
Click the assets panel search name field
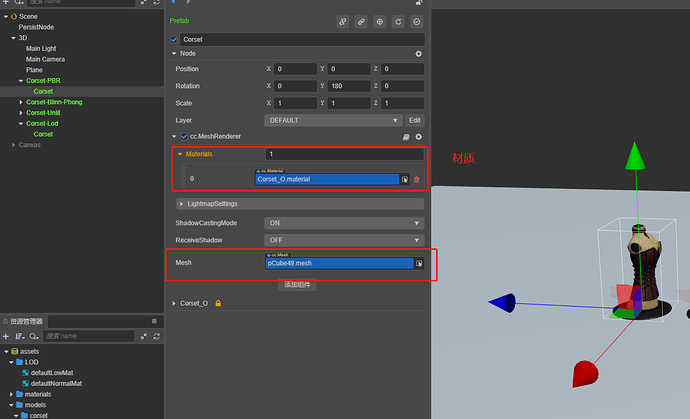click(88, 336)
